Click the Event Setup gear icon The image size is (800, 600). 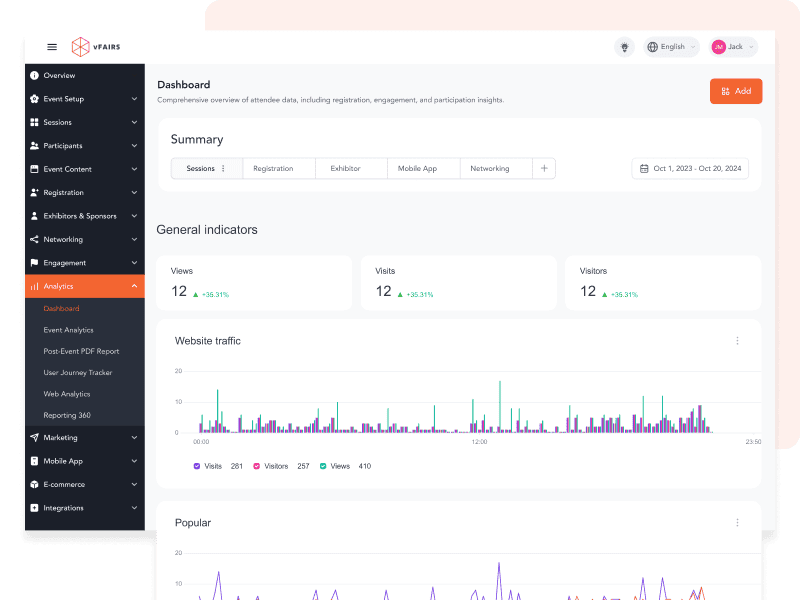(34, 99)
